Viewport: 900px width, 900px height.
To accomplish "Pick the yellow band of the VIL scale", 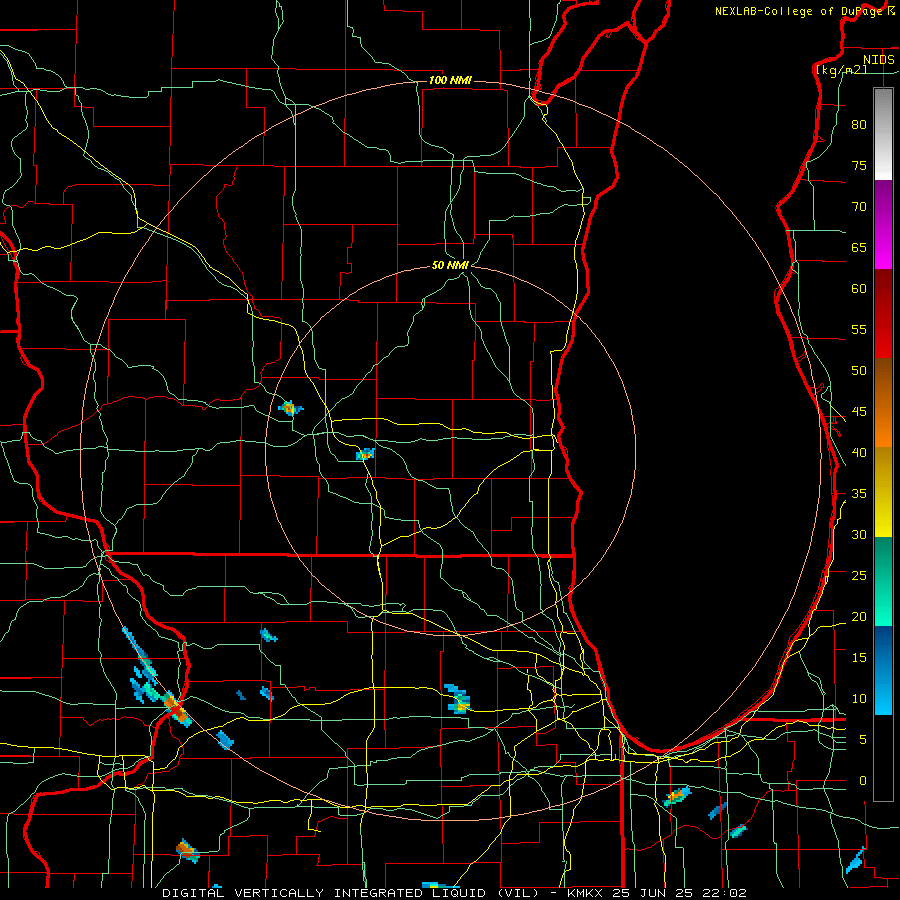I will point(883,492).
